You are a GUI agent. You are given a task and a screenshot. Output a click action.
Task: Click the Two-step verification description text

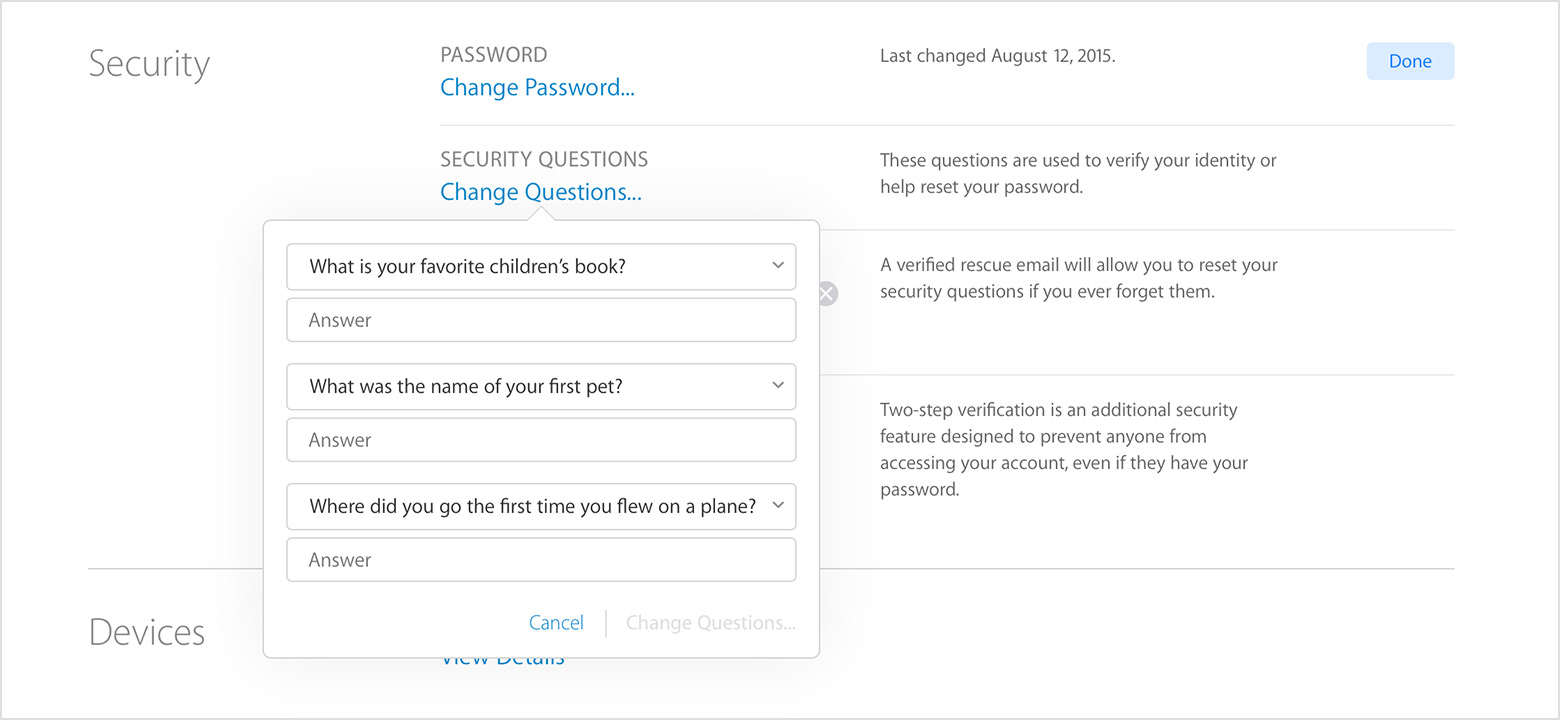[1064, 450]
